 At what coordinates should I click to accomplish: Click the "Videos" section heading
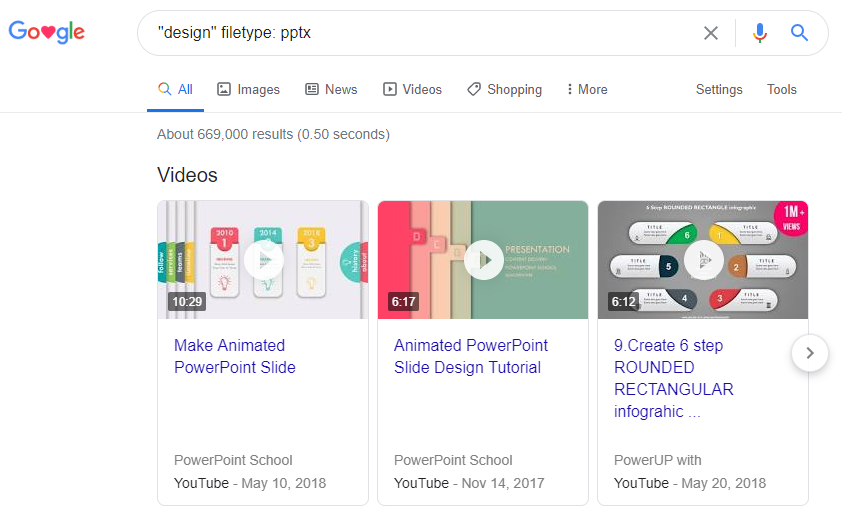click(x=187, y=175)
